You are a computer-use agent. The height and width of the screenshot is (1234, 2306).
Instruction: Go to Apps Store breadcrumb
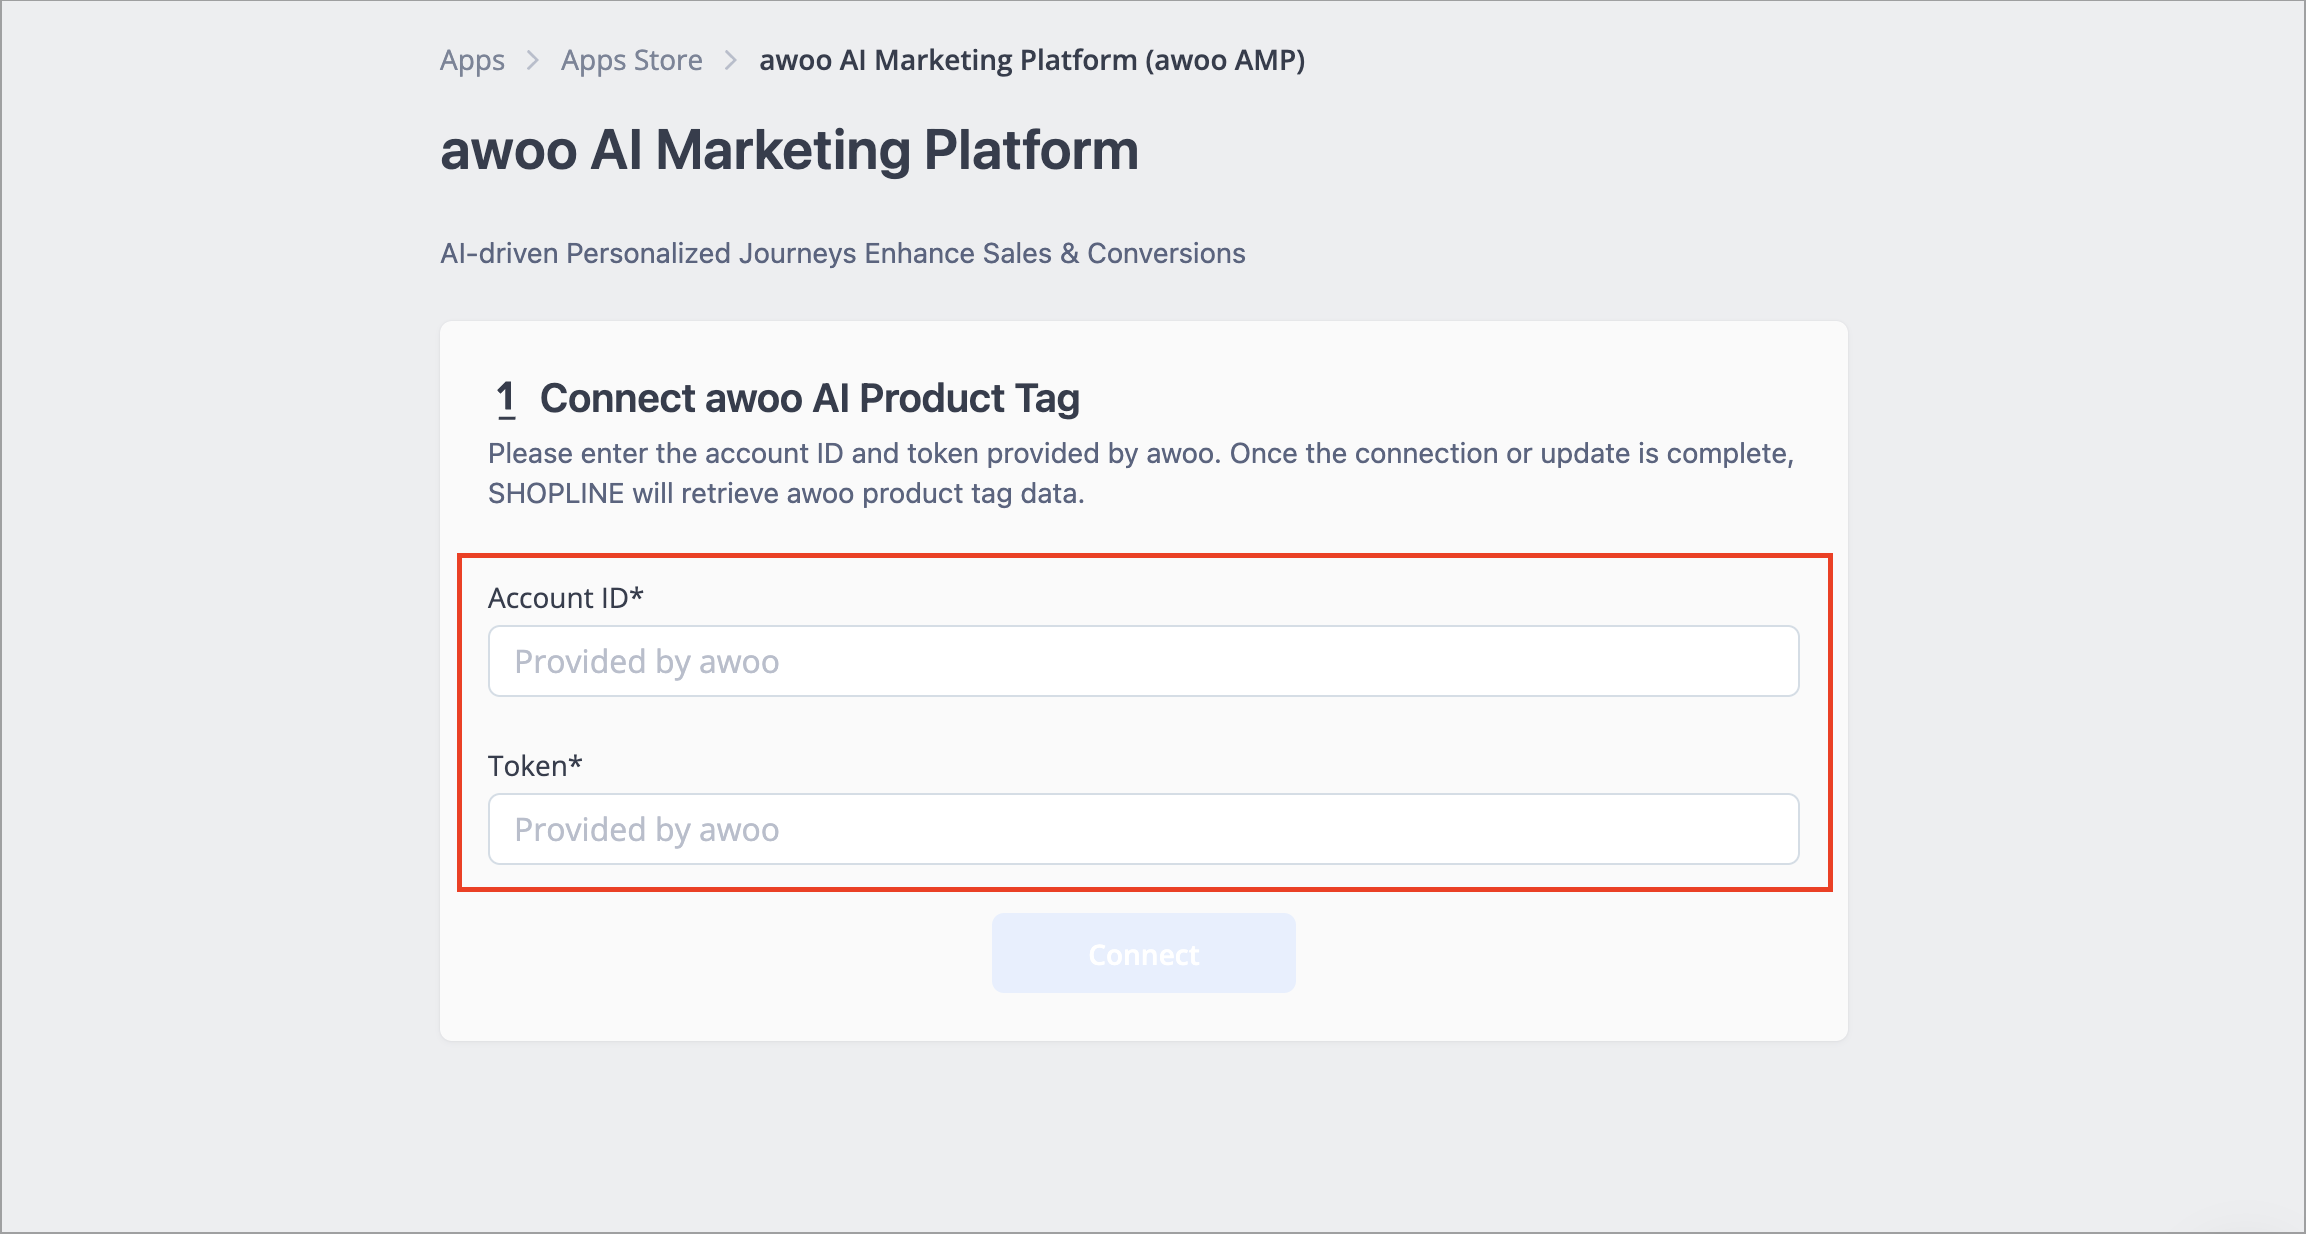(x=631, y=61)
